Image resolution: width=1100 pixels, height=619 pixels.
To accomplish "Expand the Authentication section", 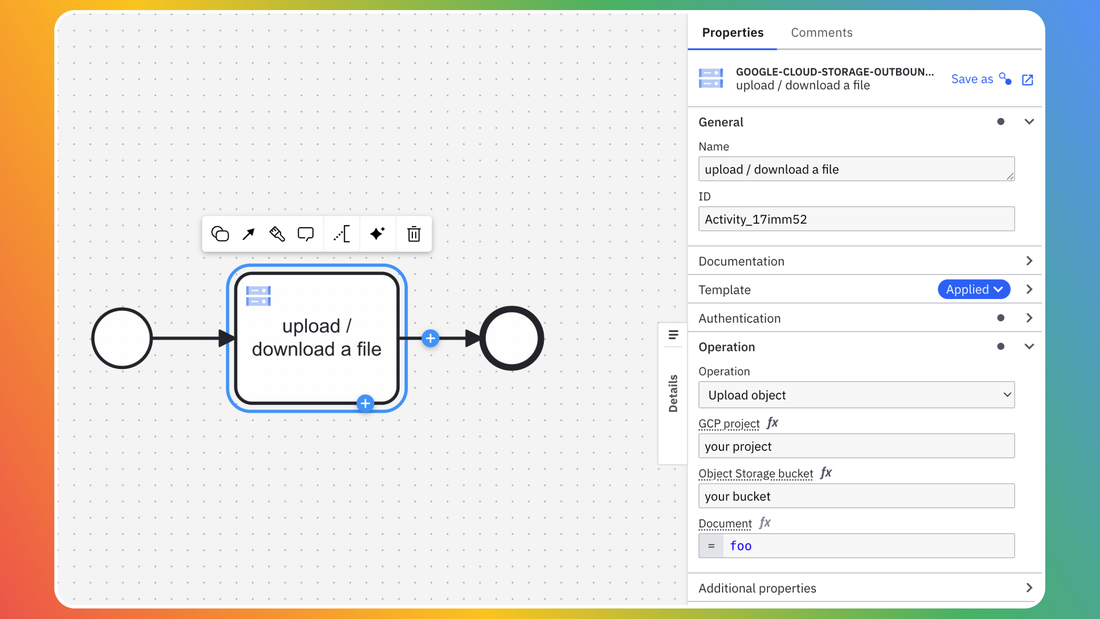I will pos(1029,318).
